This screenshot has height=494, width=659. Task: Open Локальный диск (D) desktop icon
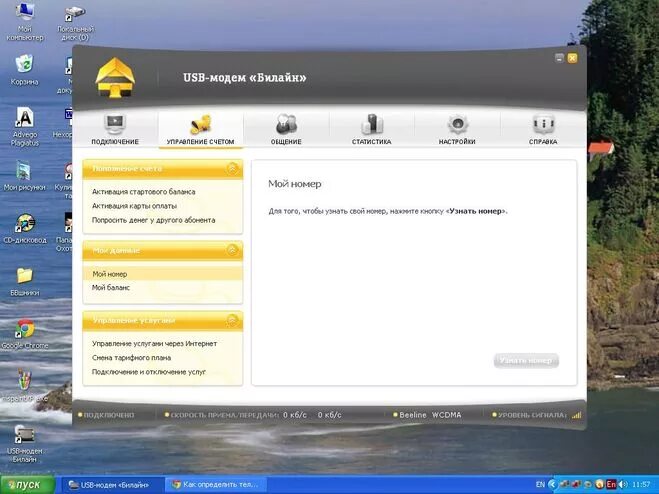click(76, 23)
